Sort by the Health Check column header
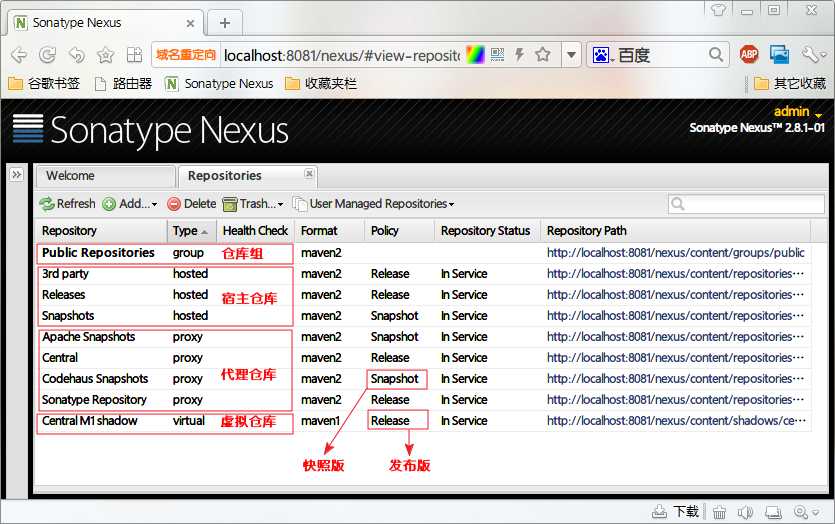Viewport: 835px width, 524px height. [x=255, y=231]
